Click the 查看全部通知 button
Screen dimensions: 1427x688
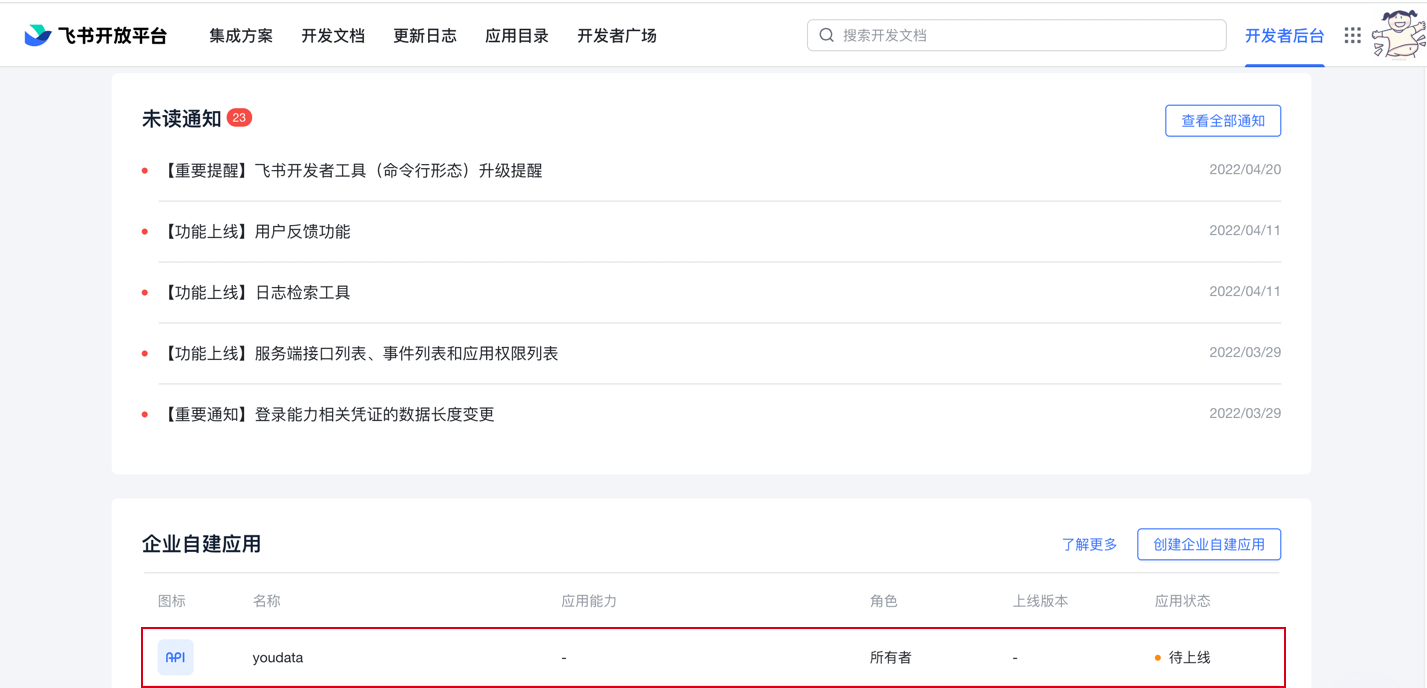(x=1222, y=121)
